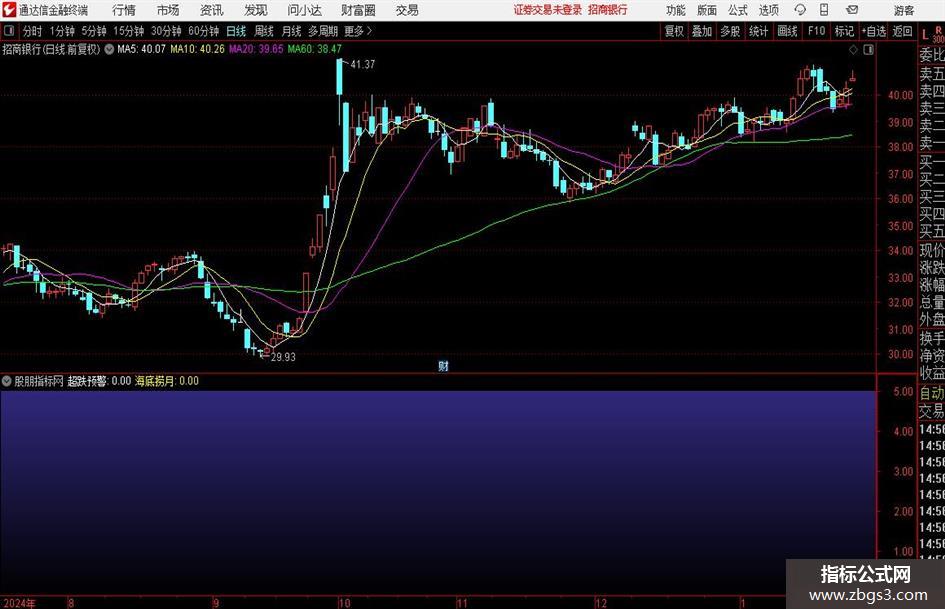Click the 委比 row in side panel
945x609 pixels.
coord(932,55)
